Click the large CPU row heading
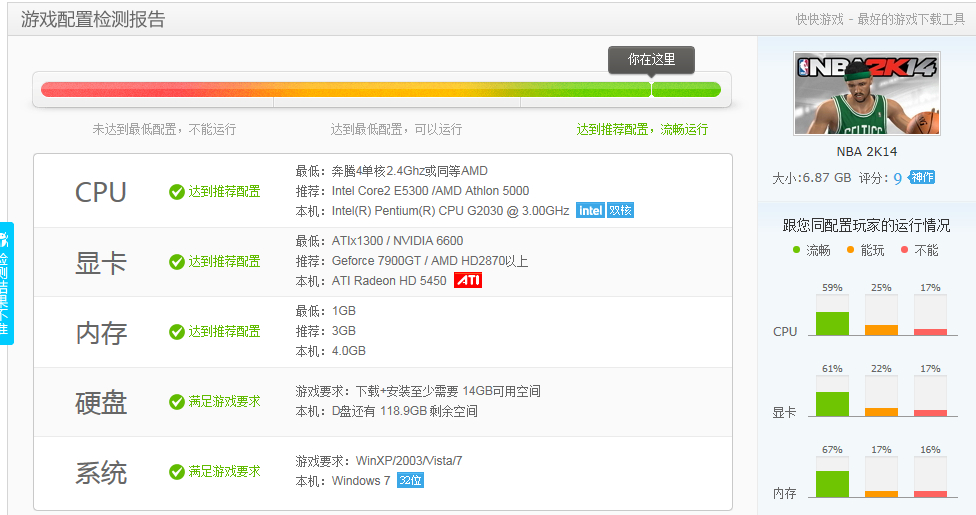 101,192
